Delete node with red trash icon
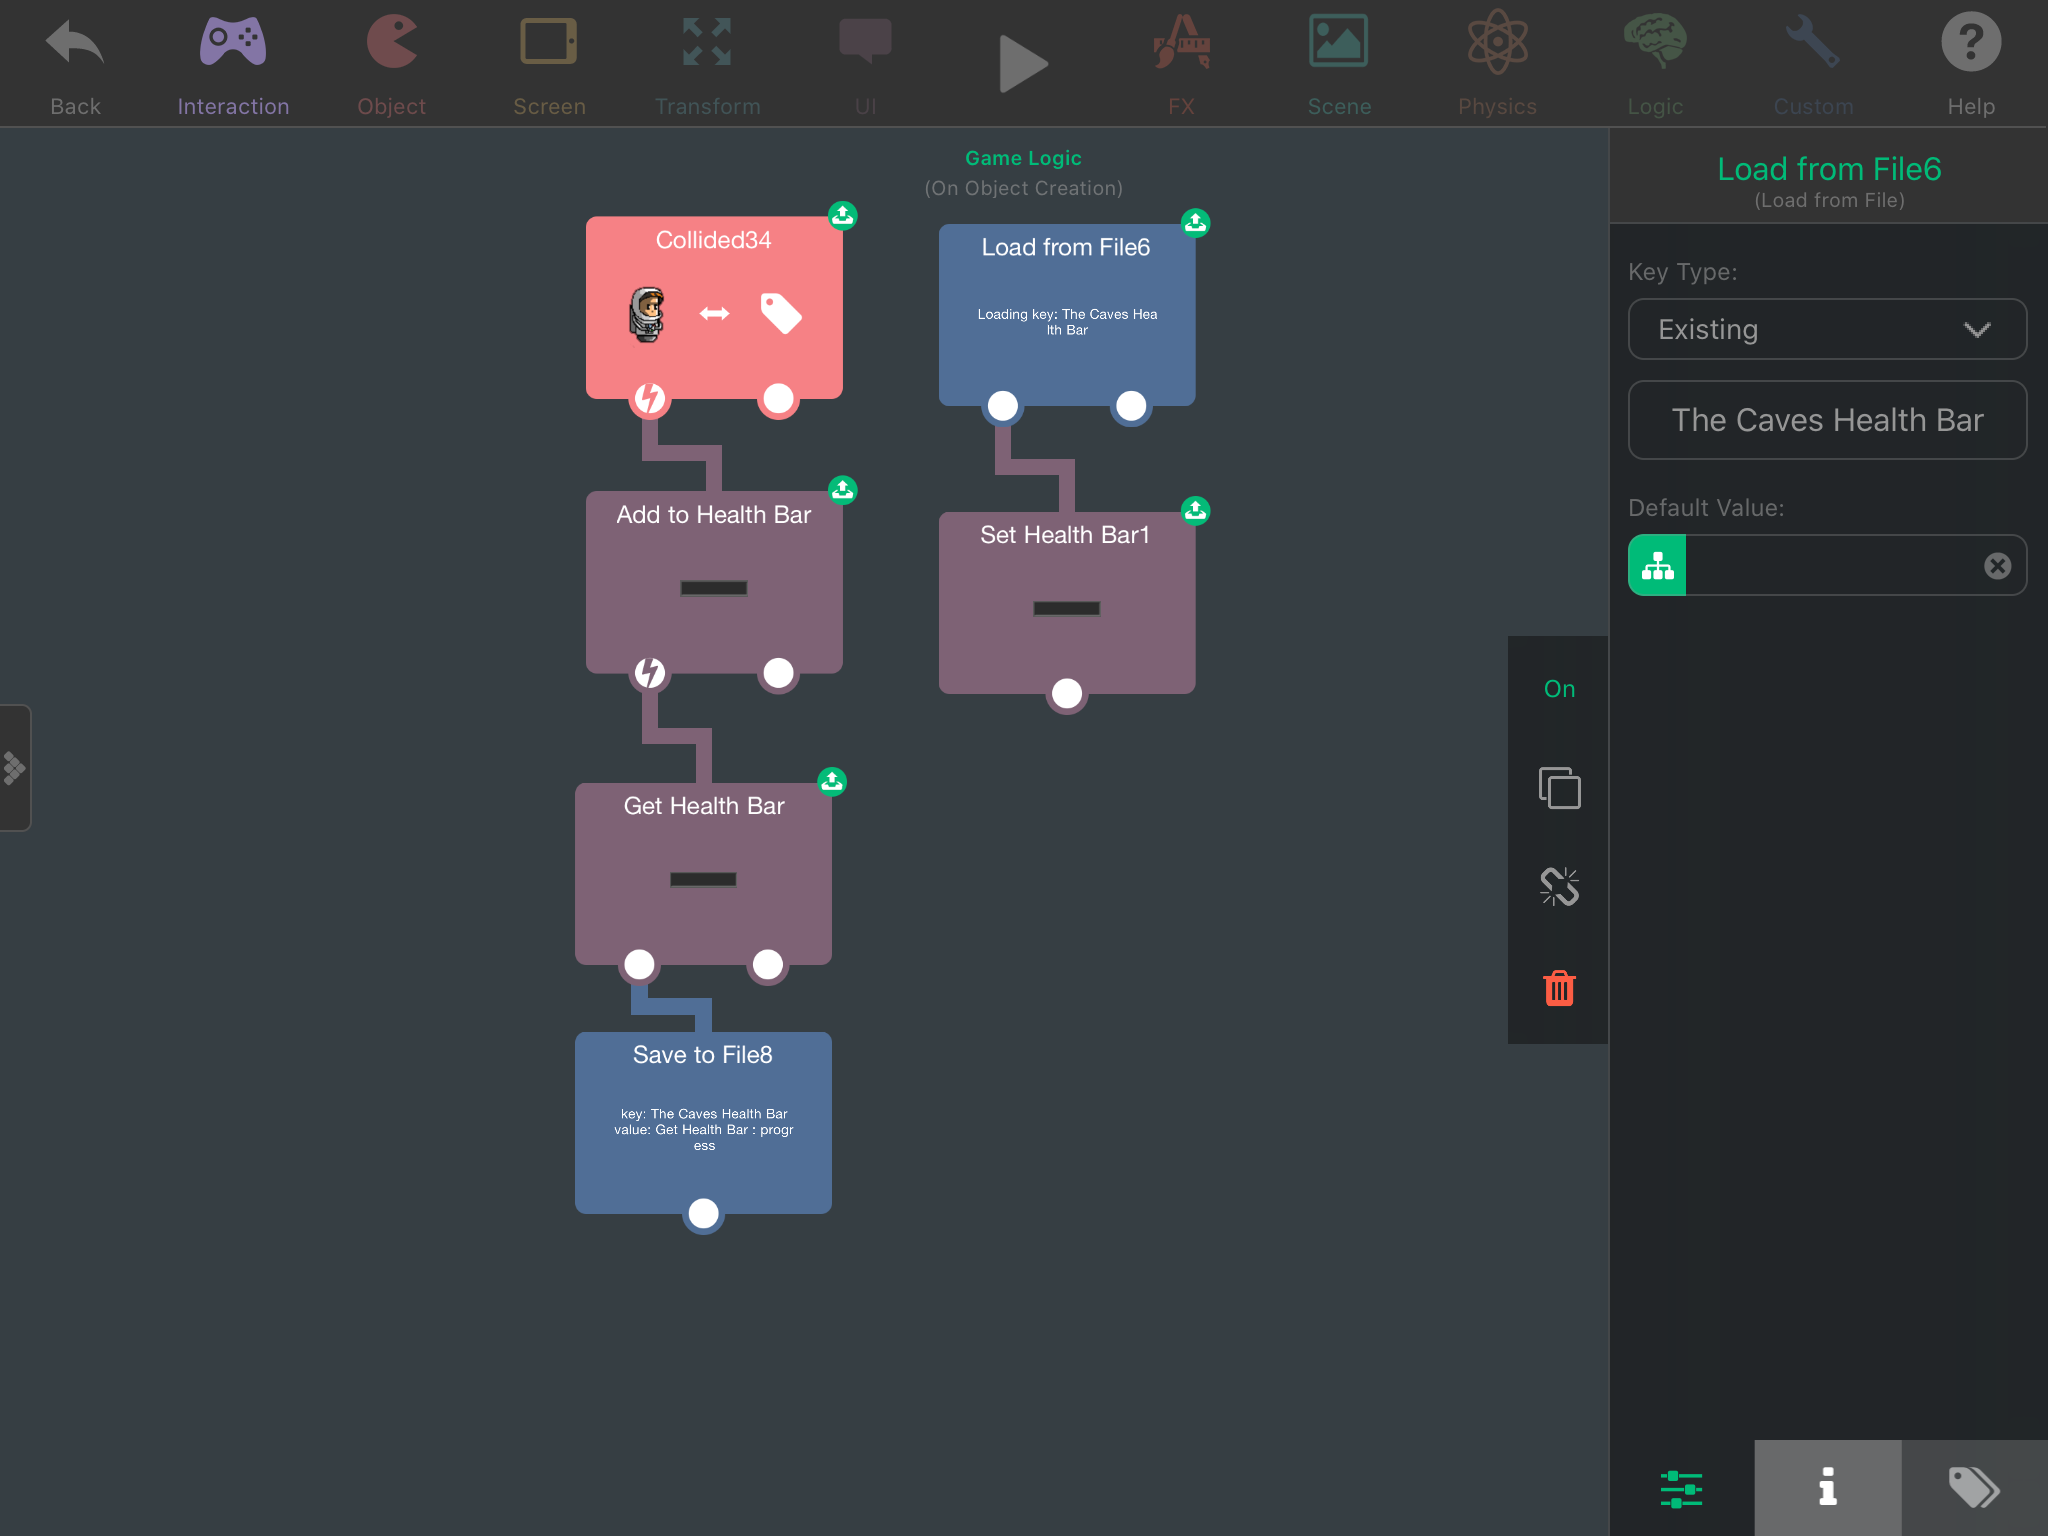This screenshot has width=2048, height=1536. (1559, 988)
